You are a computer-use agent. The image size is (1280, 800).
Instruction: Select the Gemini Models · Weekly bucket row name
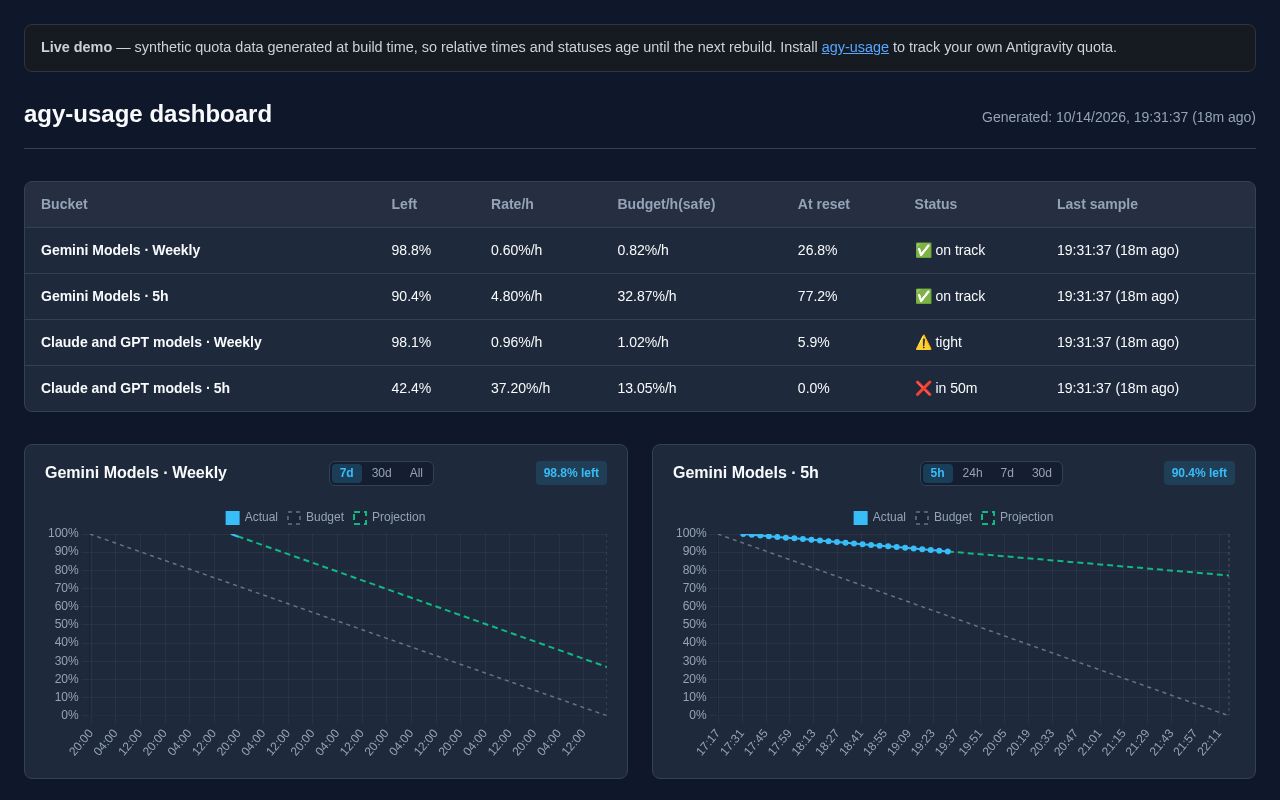(x=120, y=250)
